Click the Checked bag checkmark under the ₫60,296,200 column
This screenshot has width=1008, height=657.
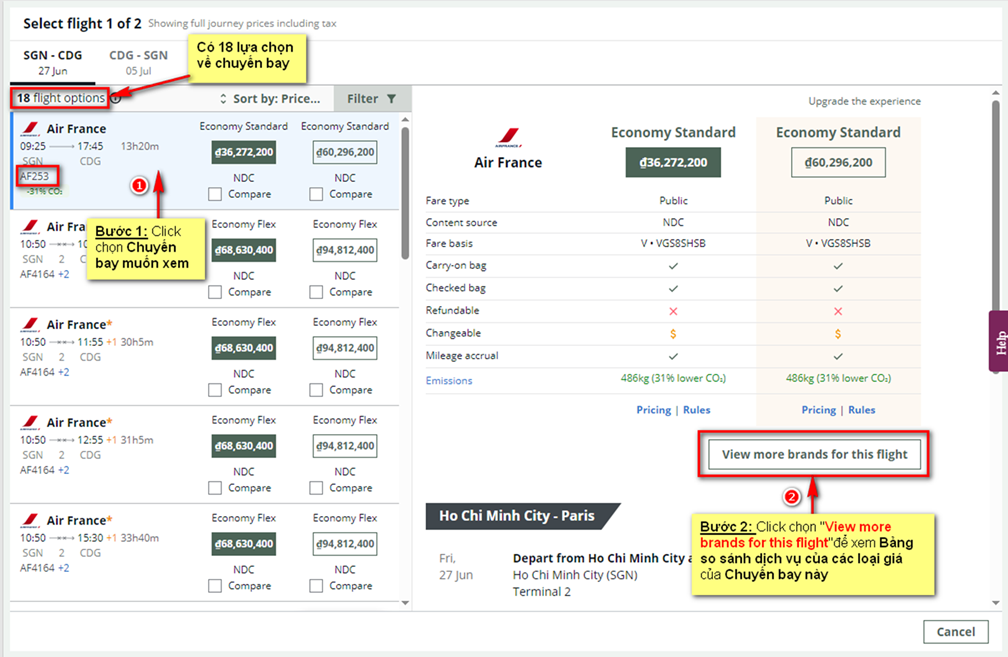point(838,289)
